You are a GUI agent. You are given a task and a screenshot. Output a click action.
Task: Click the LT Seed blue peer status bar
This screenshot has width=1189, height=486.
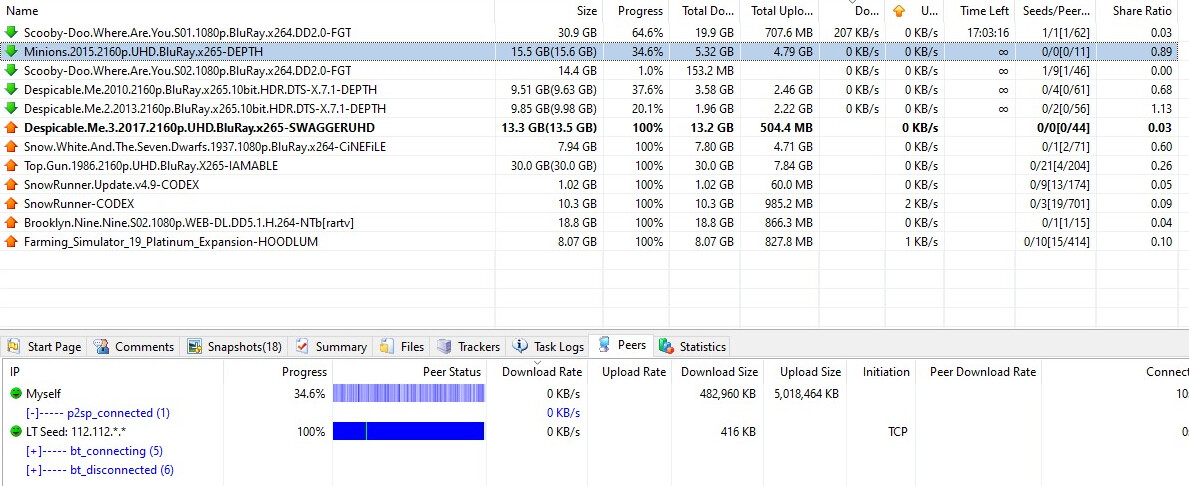[408, 432]
